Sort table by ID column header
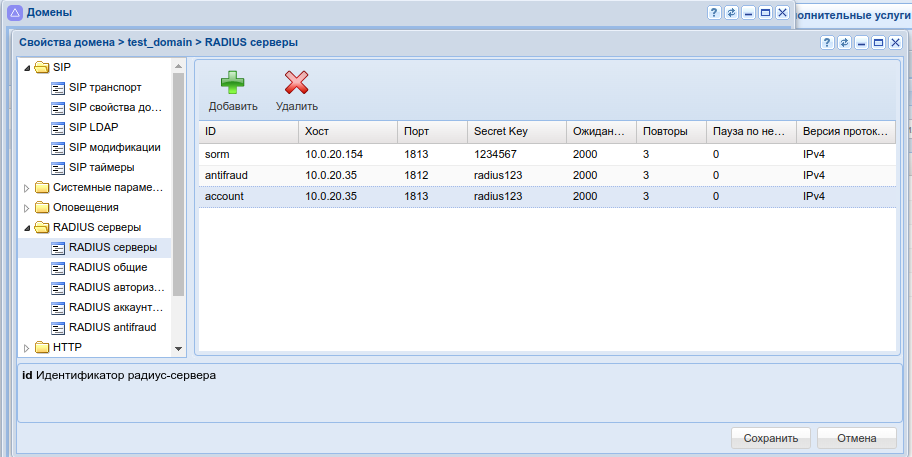Screen dimensions: 912x457 point(248,131)
